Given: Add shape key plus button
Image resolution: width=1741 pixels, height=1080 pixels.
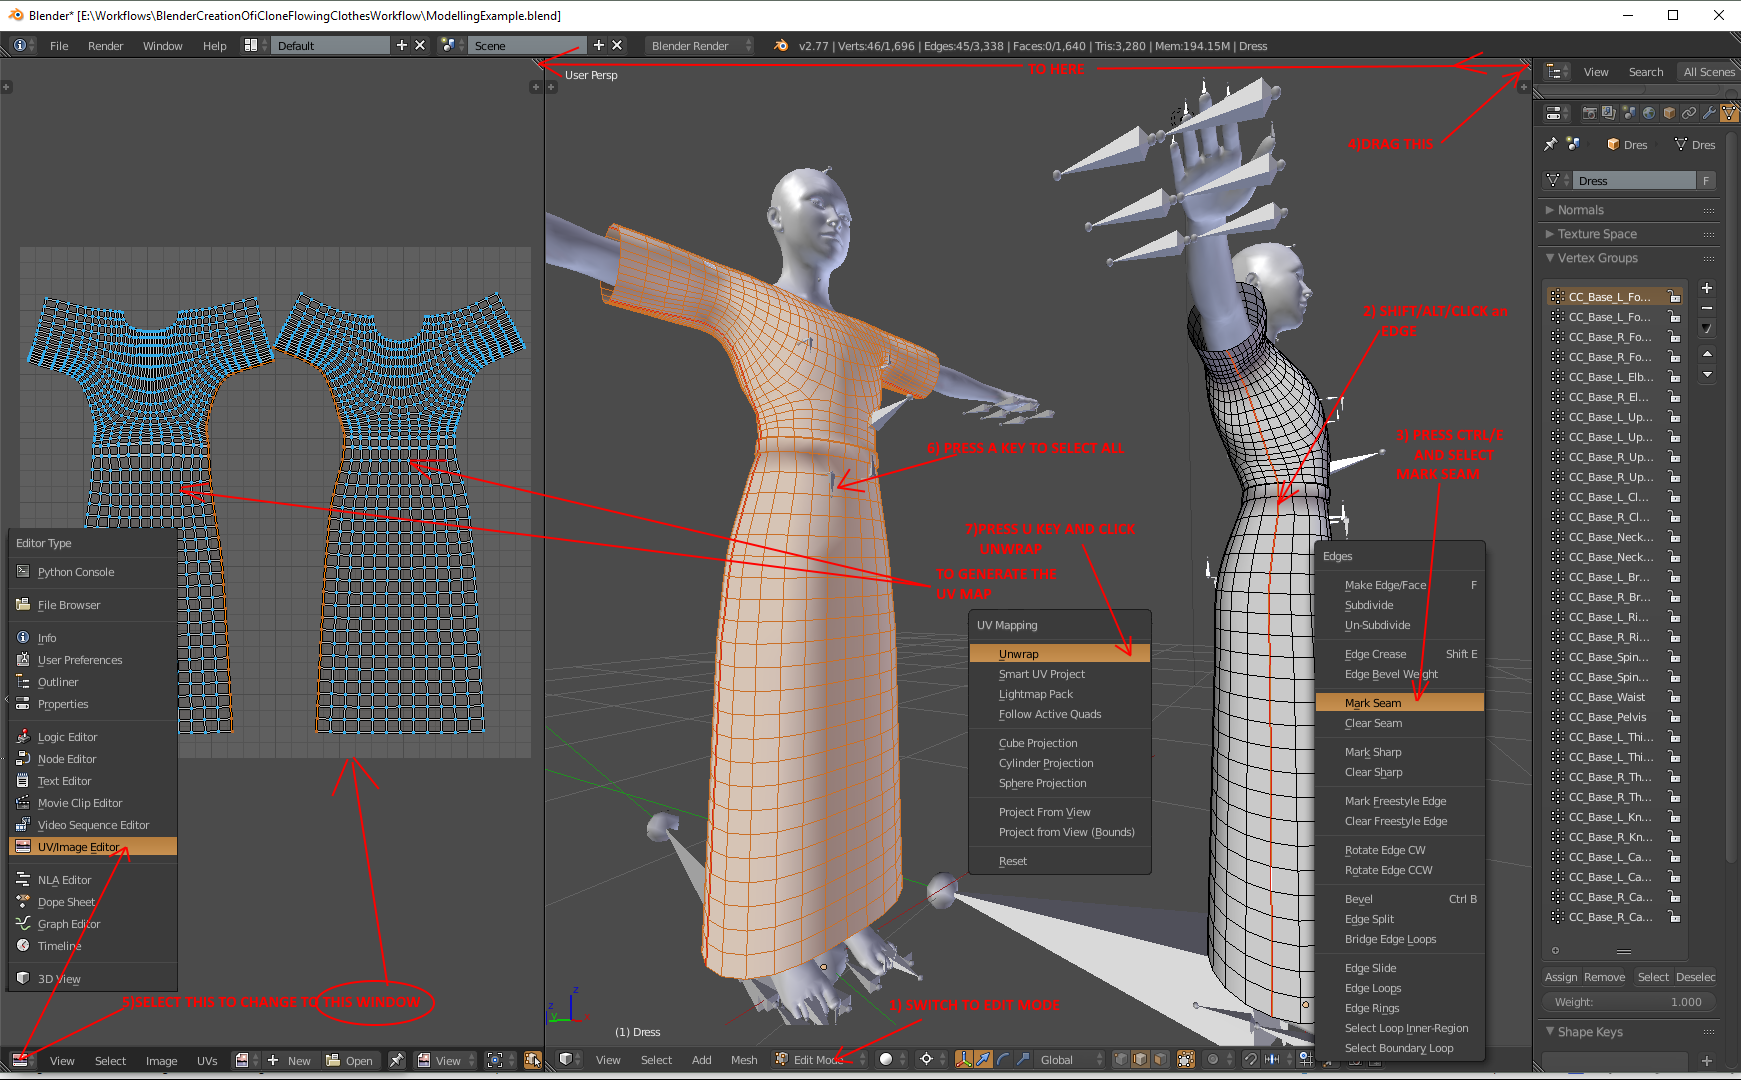Looking at the screenshot, I should [1707, 1061].
